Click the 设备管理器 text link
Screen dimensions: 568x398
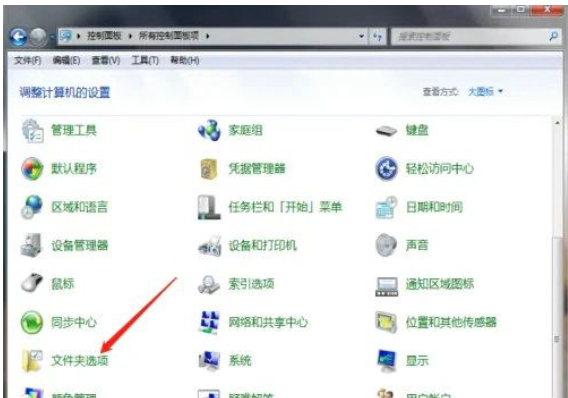pos(80,246)
